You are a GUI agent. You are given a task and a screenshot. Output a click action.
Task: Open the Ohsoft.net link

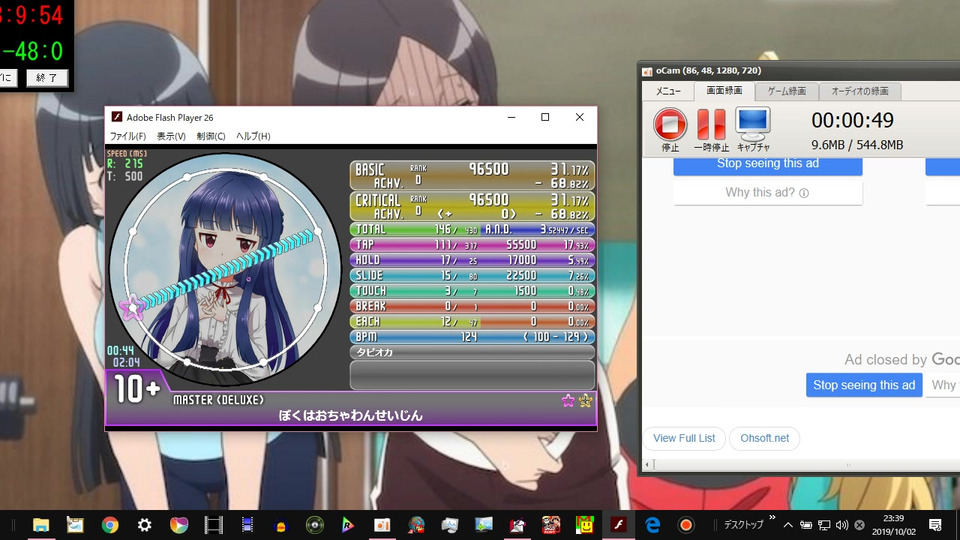[764, 438]
